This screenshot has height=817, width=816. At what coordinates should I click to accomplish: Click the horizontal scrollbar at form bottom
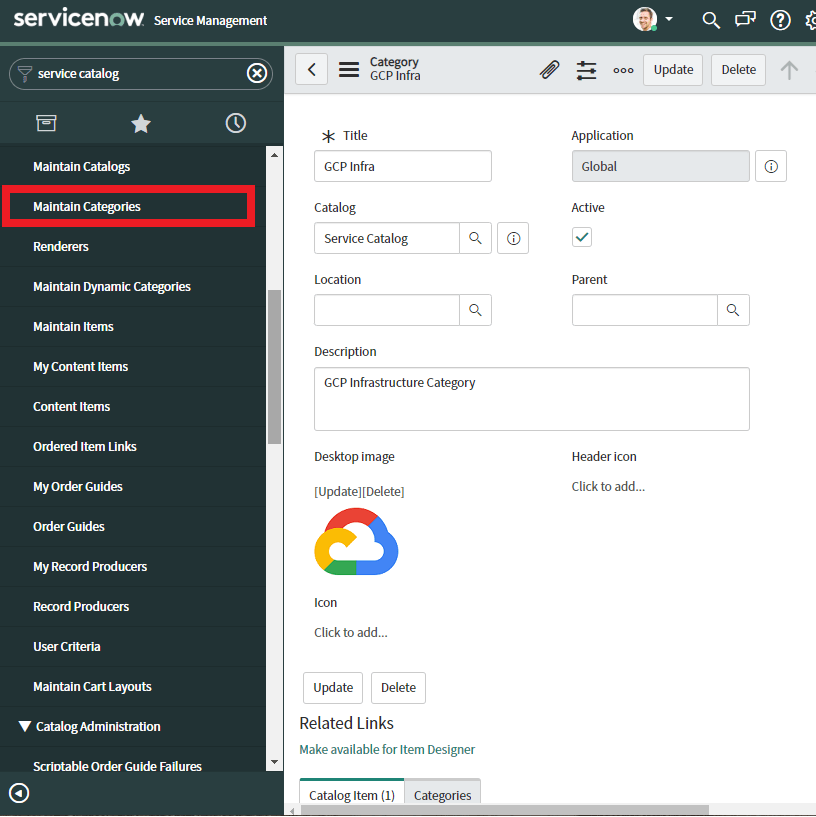click(504, 810)
